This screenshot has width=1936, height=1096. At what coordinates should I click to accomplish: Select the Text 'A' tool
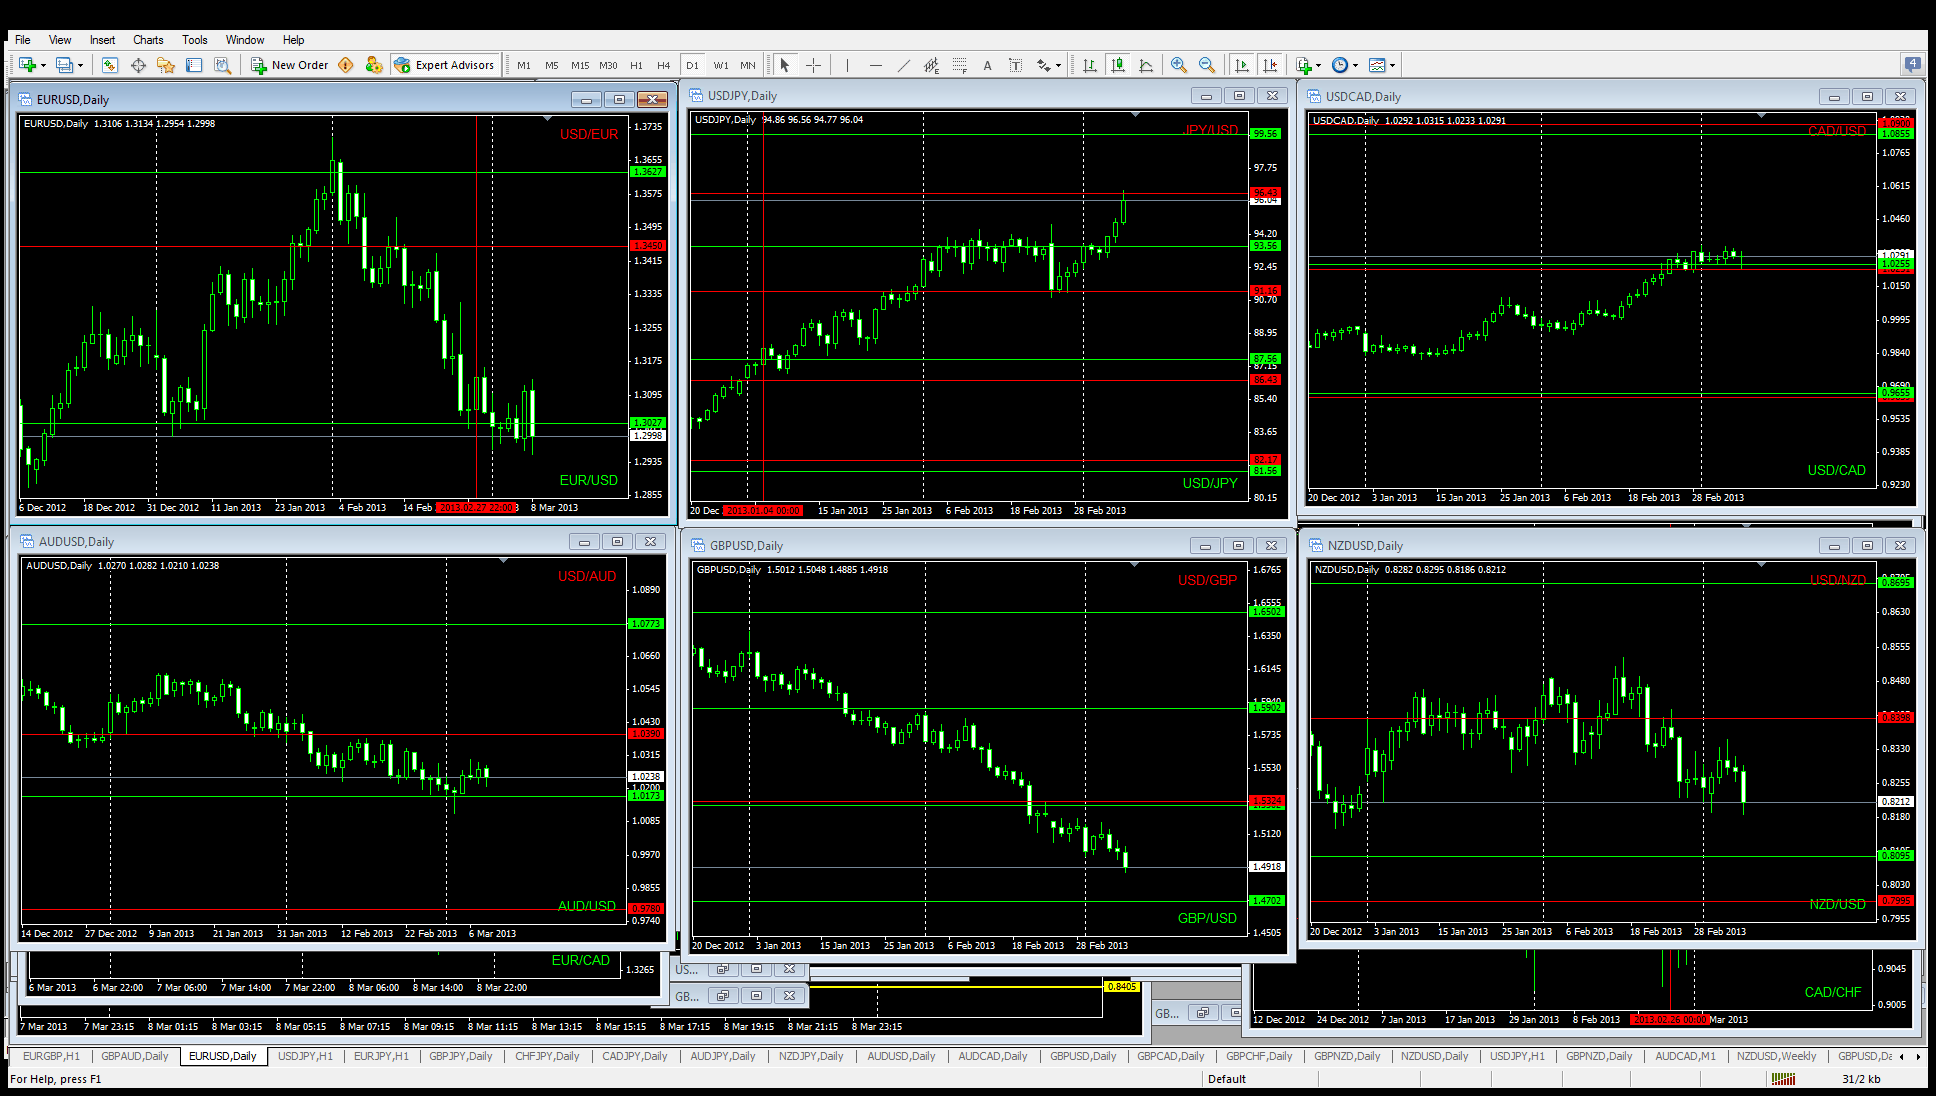point(987,65)
